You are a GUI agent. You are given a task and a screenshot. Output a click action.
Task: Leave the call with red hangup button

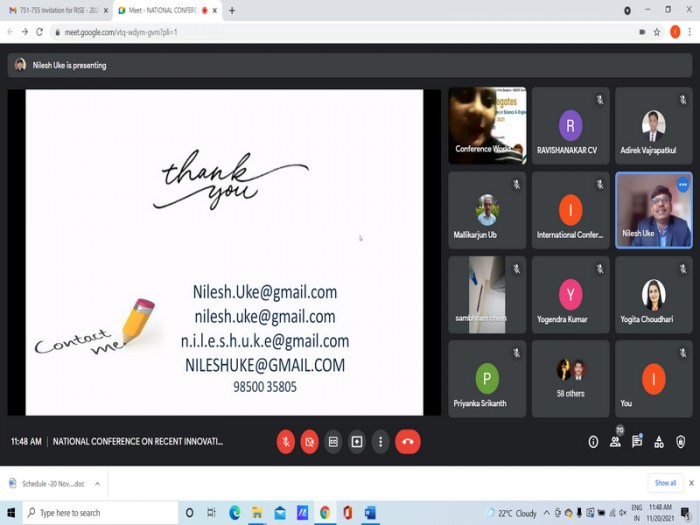click(408, 442)
